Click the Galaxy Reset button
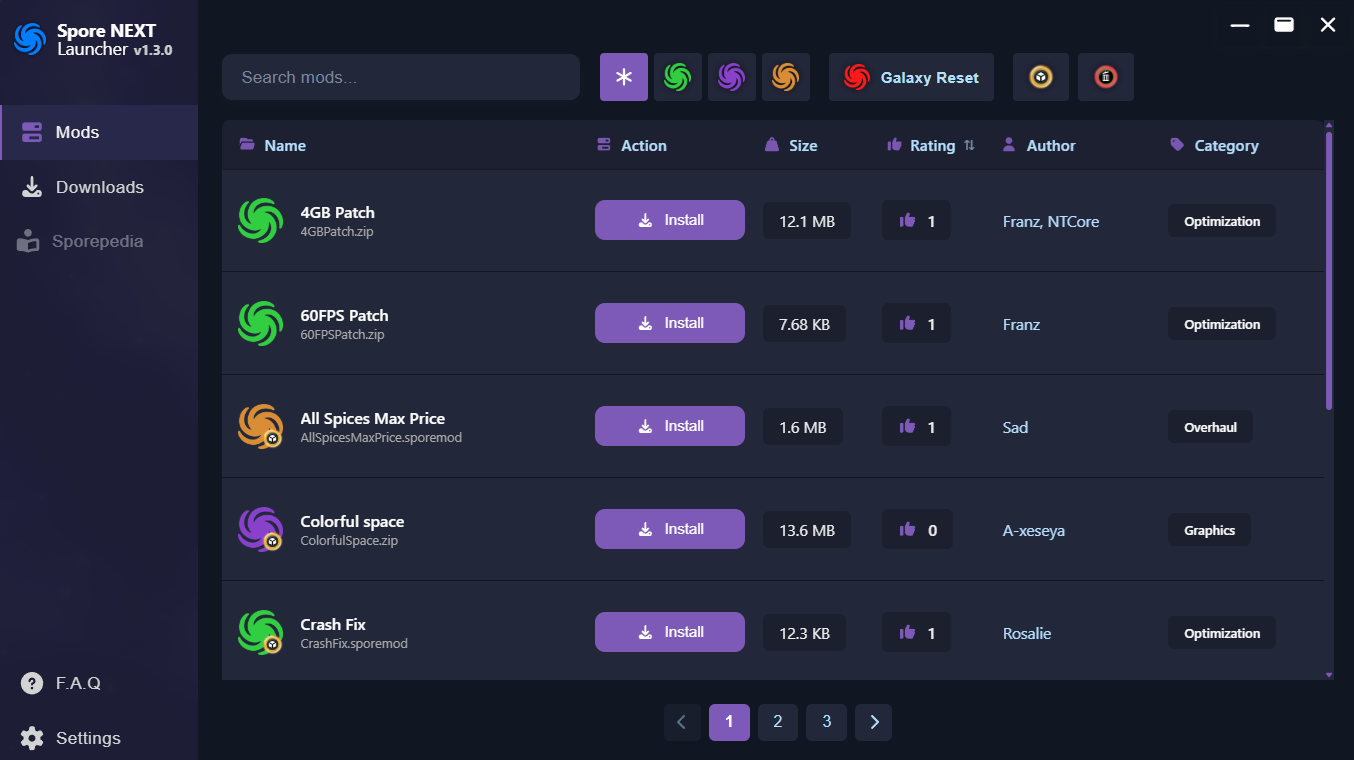This screenshot has height=760, width=1354. [911, 77]
